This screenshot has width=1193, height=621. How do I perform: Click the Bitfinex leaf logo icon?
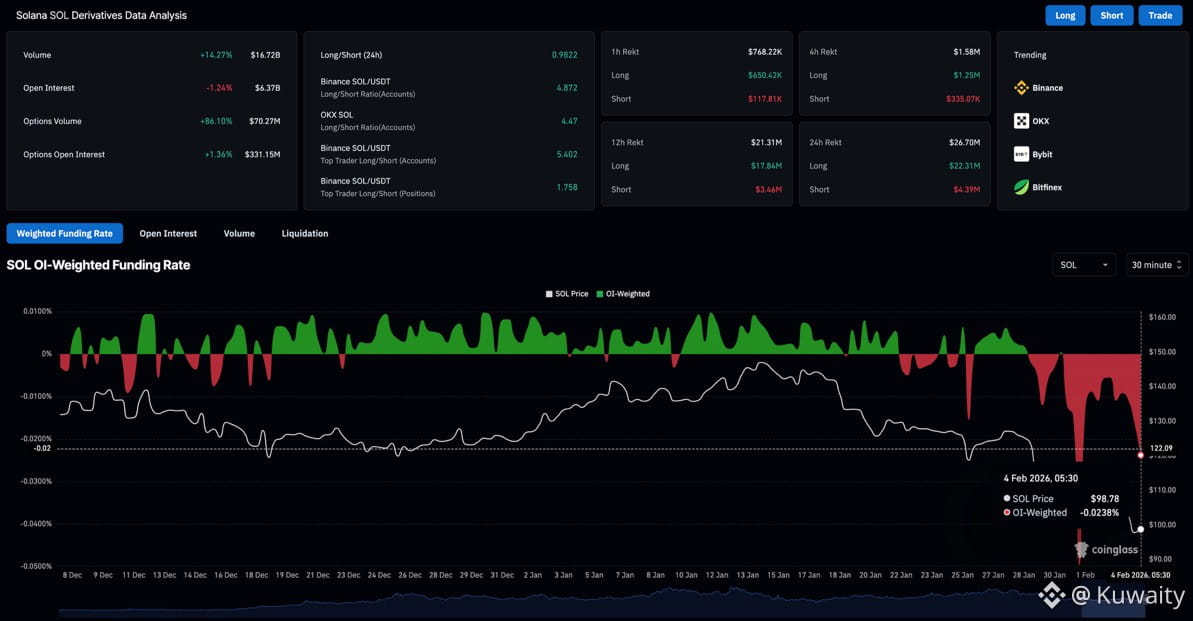[1021, 187]
